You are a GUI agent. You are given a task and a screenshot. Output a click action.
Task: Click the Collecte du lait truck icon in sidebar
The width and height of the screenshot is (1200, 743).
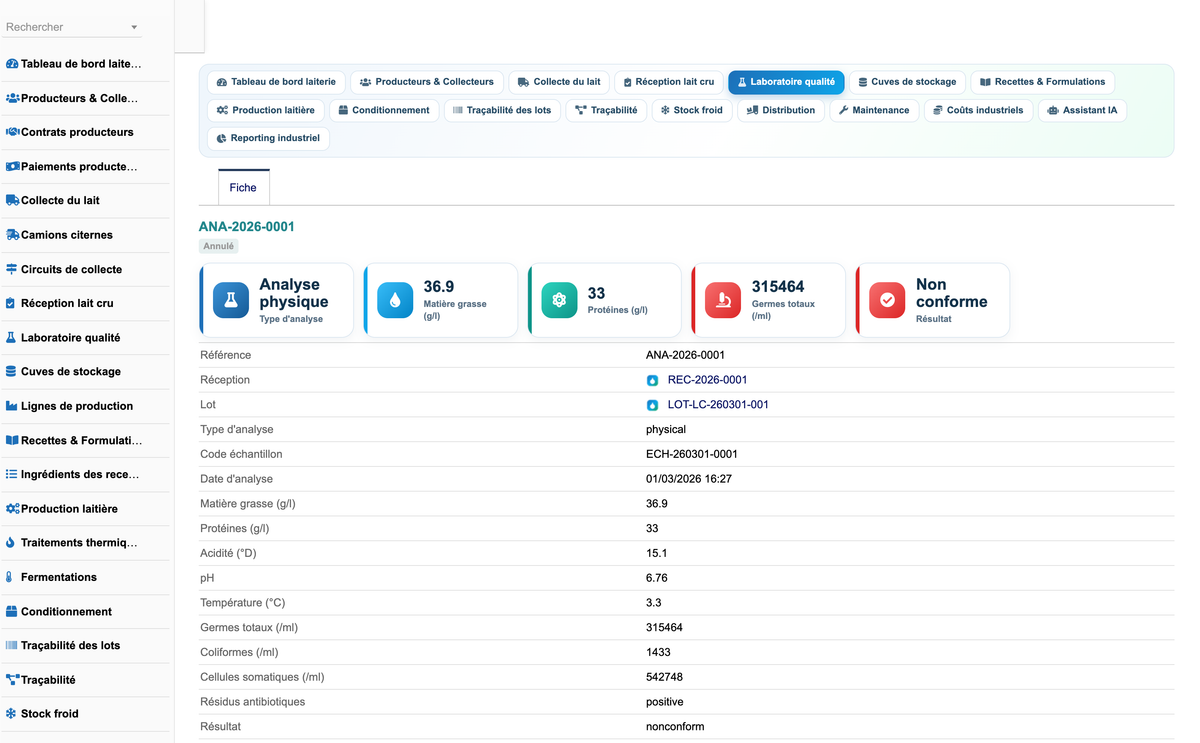[x=12, y=201]
